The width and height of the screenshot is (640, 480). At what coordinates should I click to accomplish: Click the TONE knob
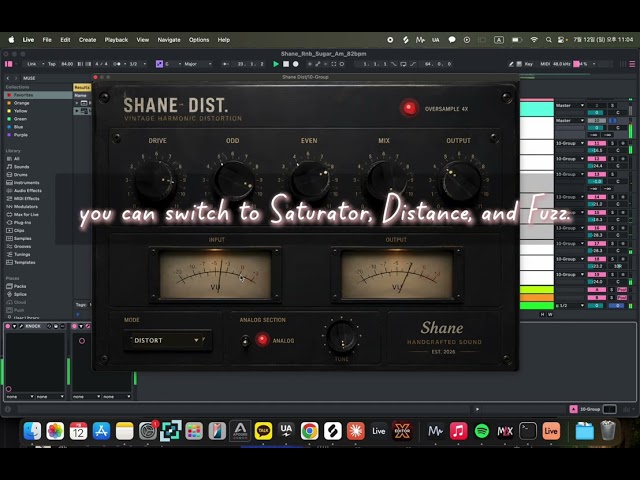pos(342,336)
